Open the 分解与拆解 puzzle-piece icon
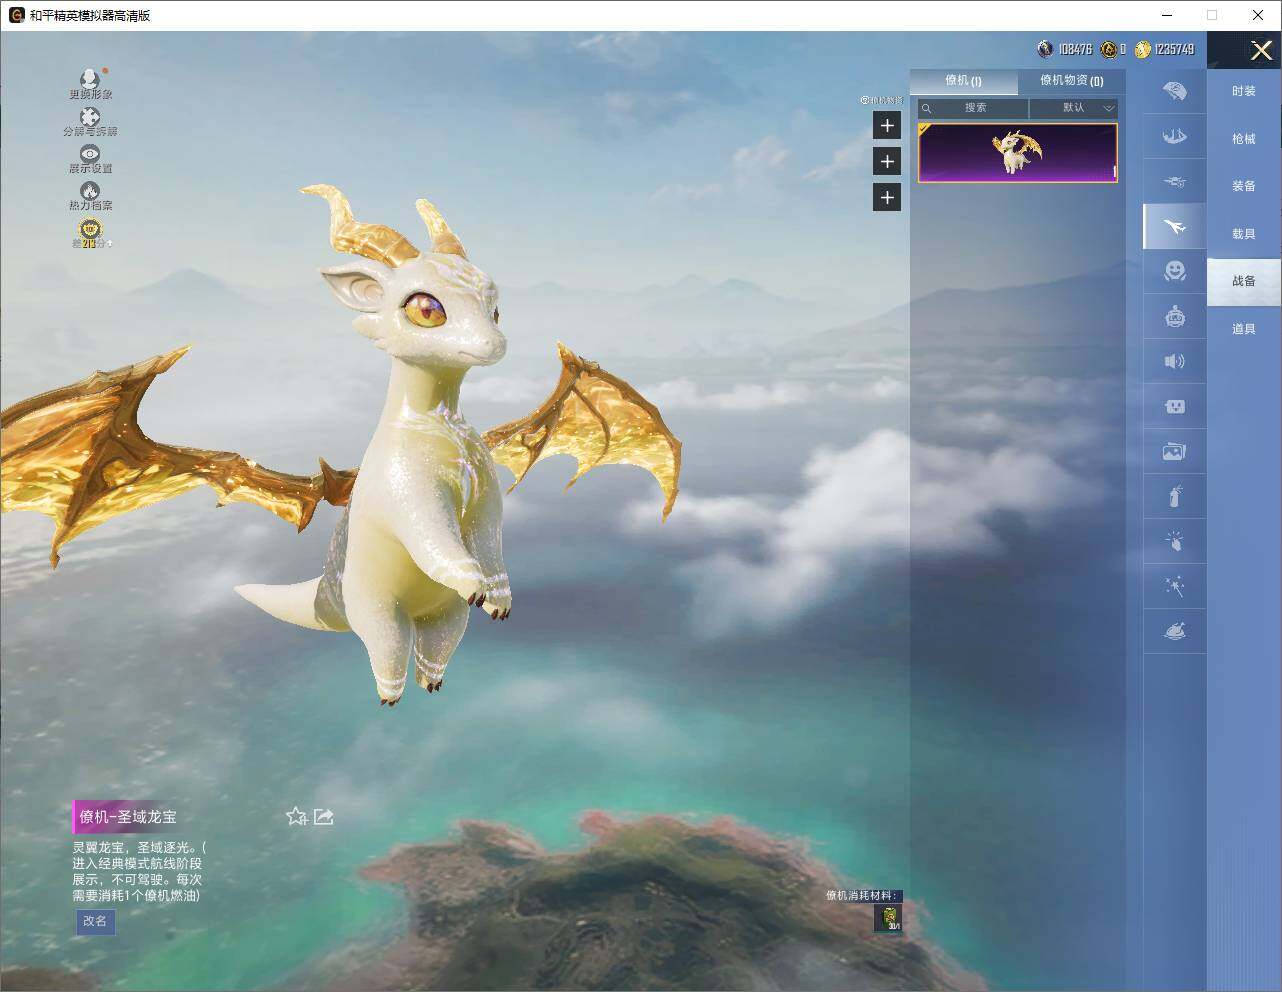The width and height of the screenshot is (1282, 992). click(x=90, y=117)
